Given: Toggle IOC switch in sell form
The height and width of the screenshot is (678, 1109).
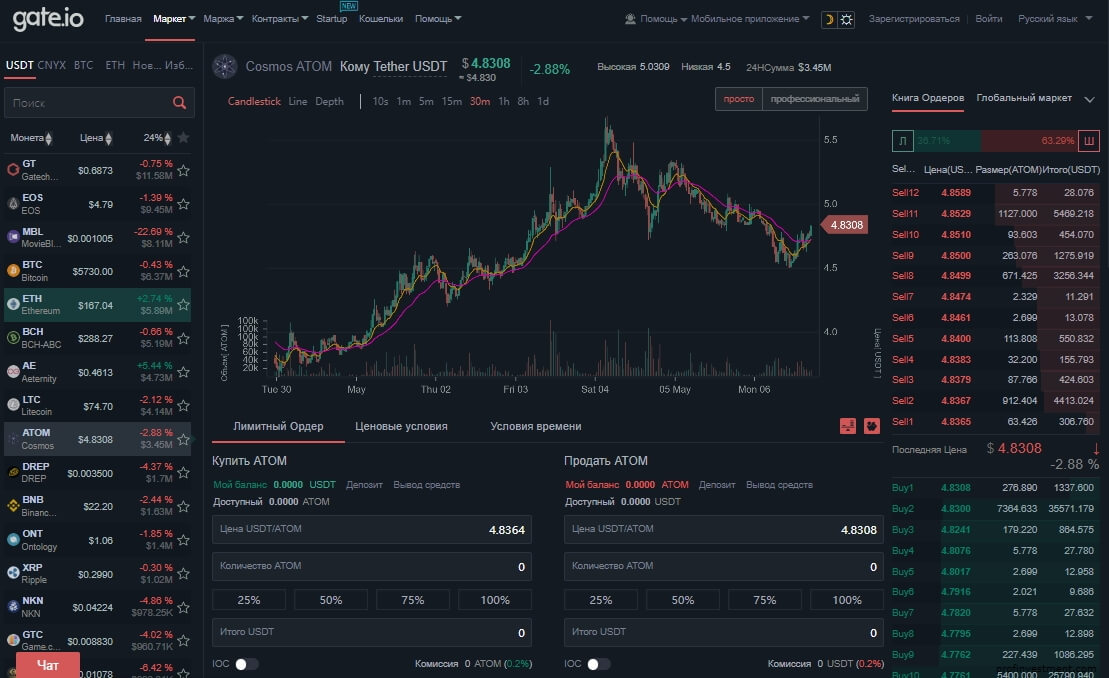Looking at the screenshot, I should (x=598, y=664).
